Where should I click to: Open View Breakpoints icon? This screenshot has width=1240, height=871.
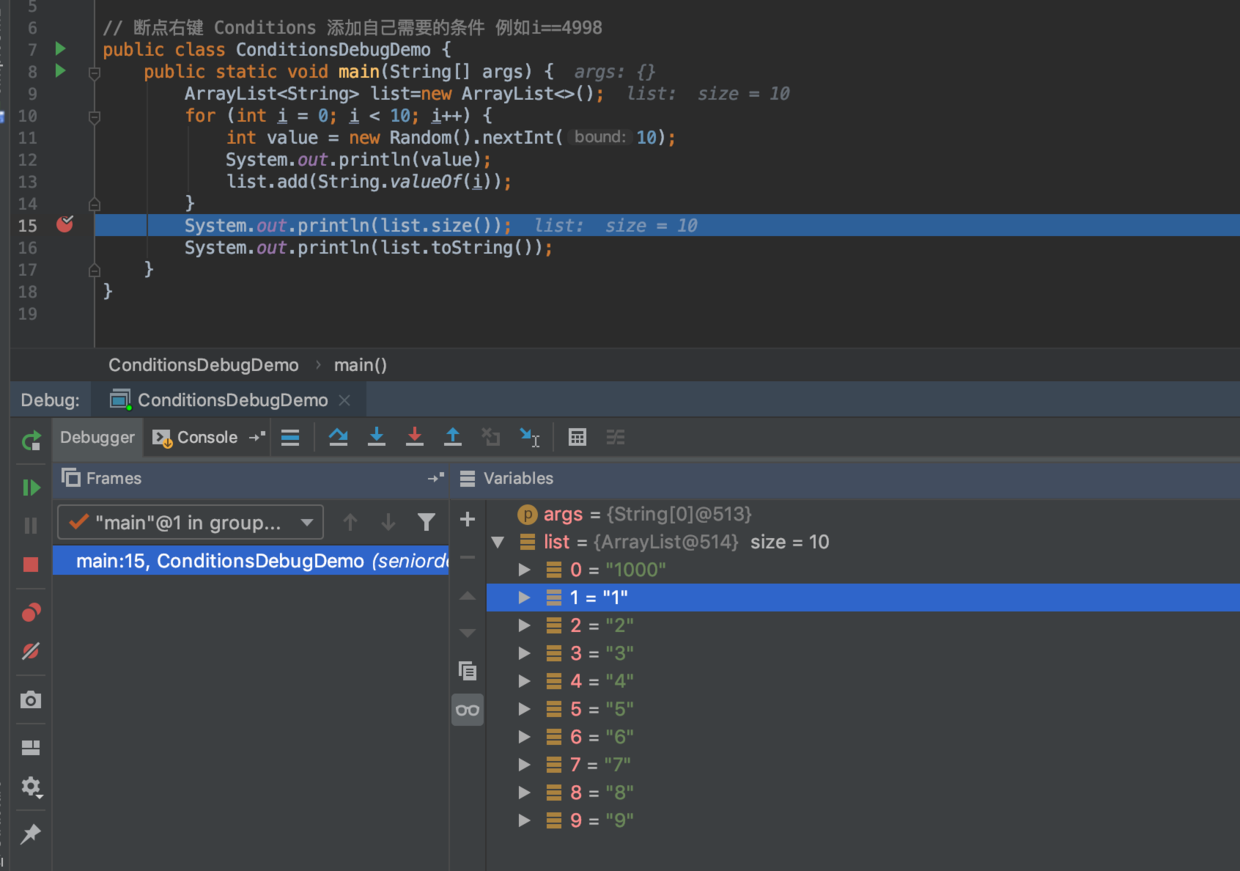tap(31, 612)
